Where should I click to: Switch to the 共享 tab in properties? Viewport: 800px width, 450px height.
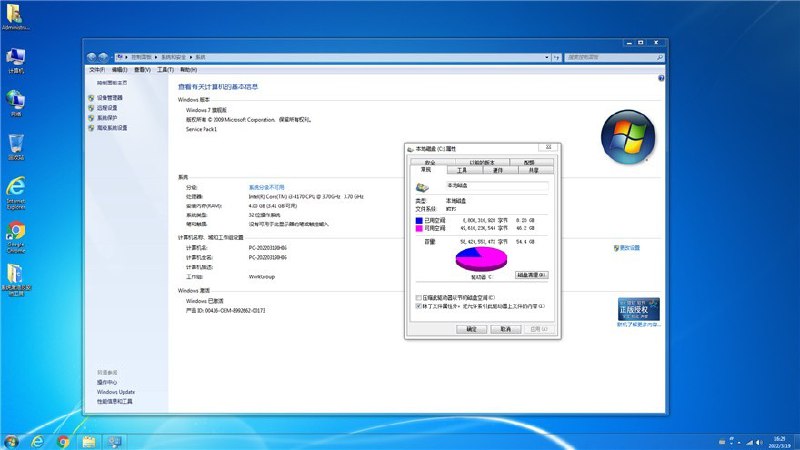point(533,171)
